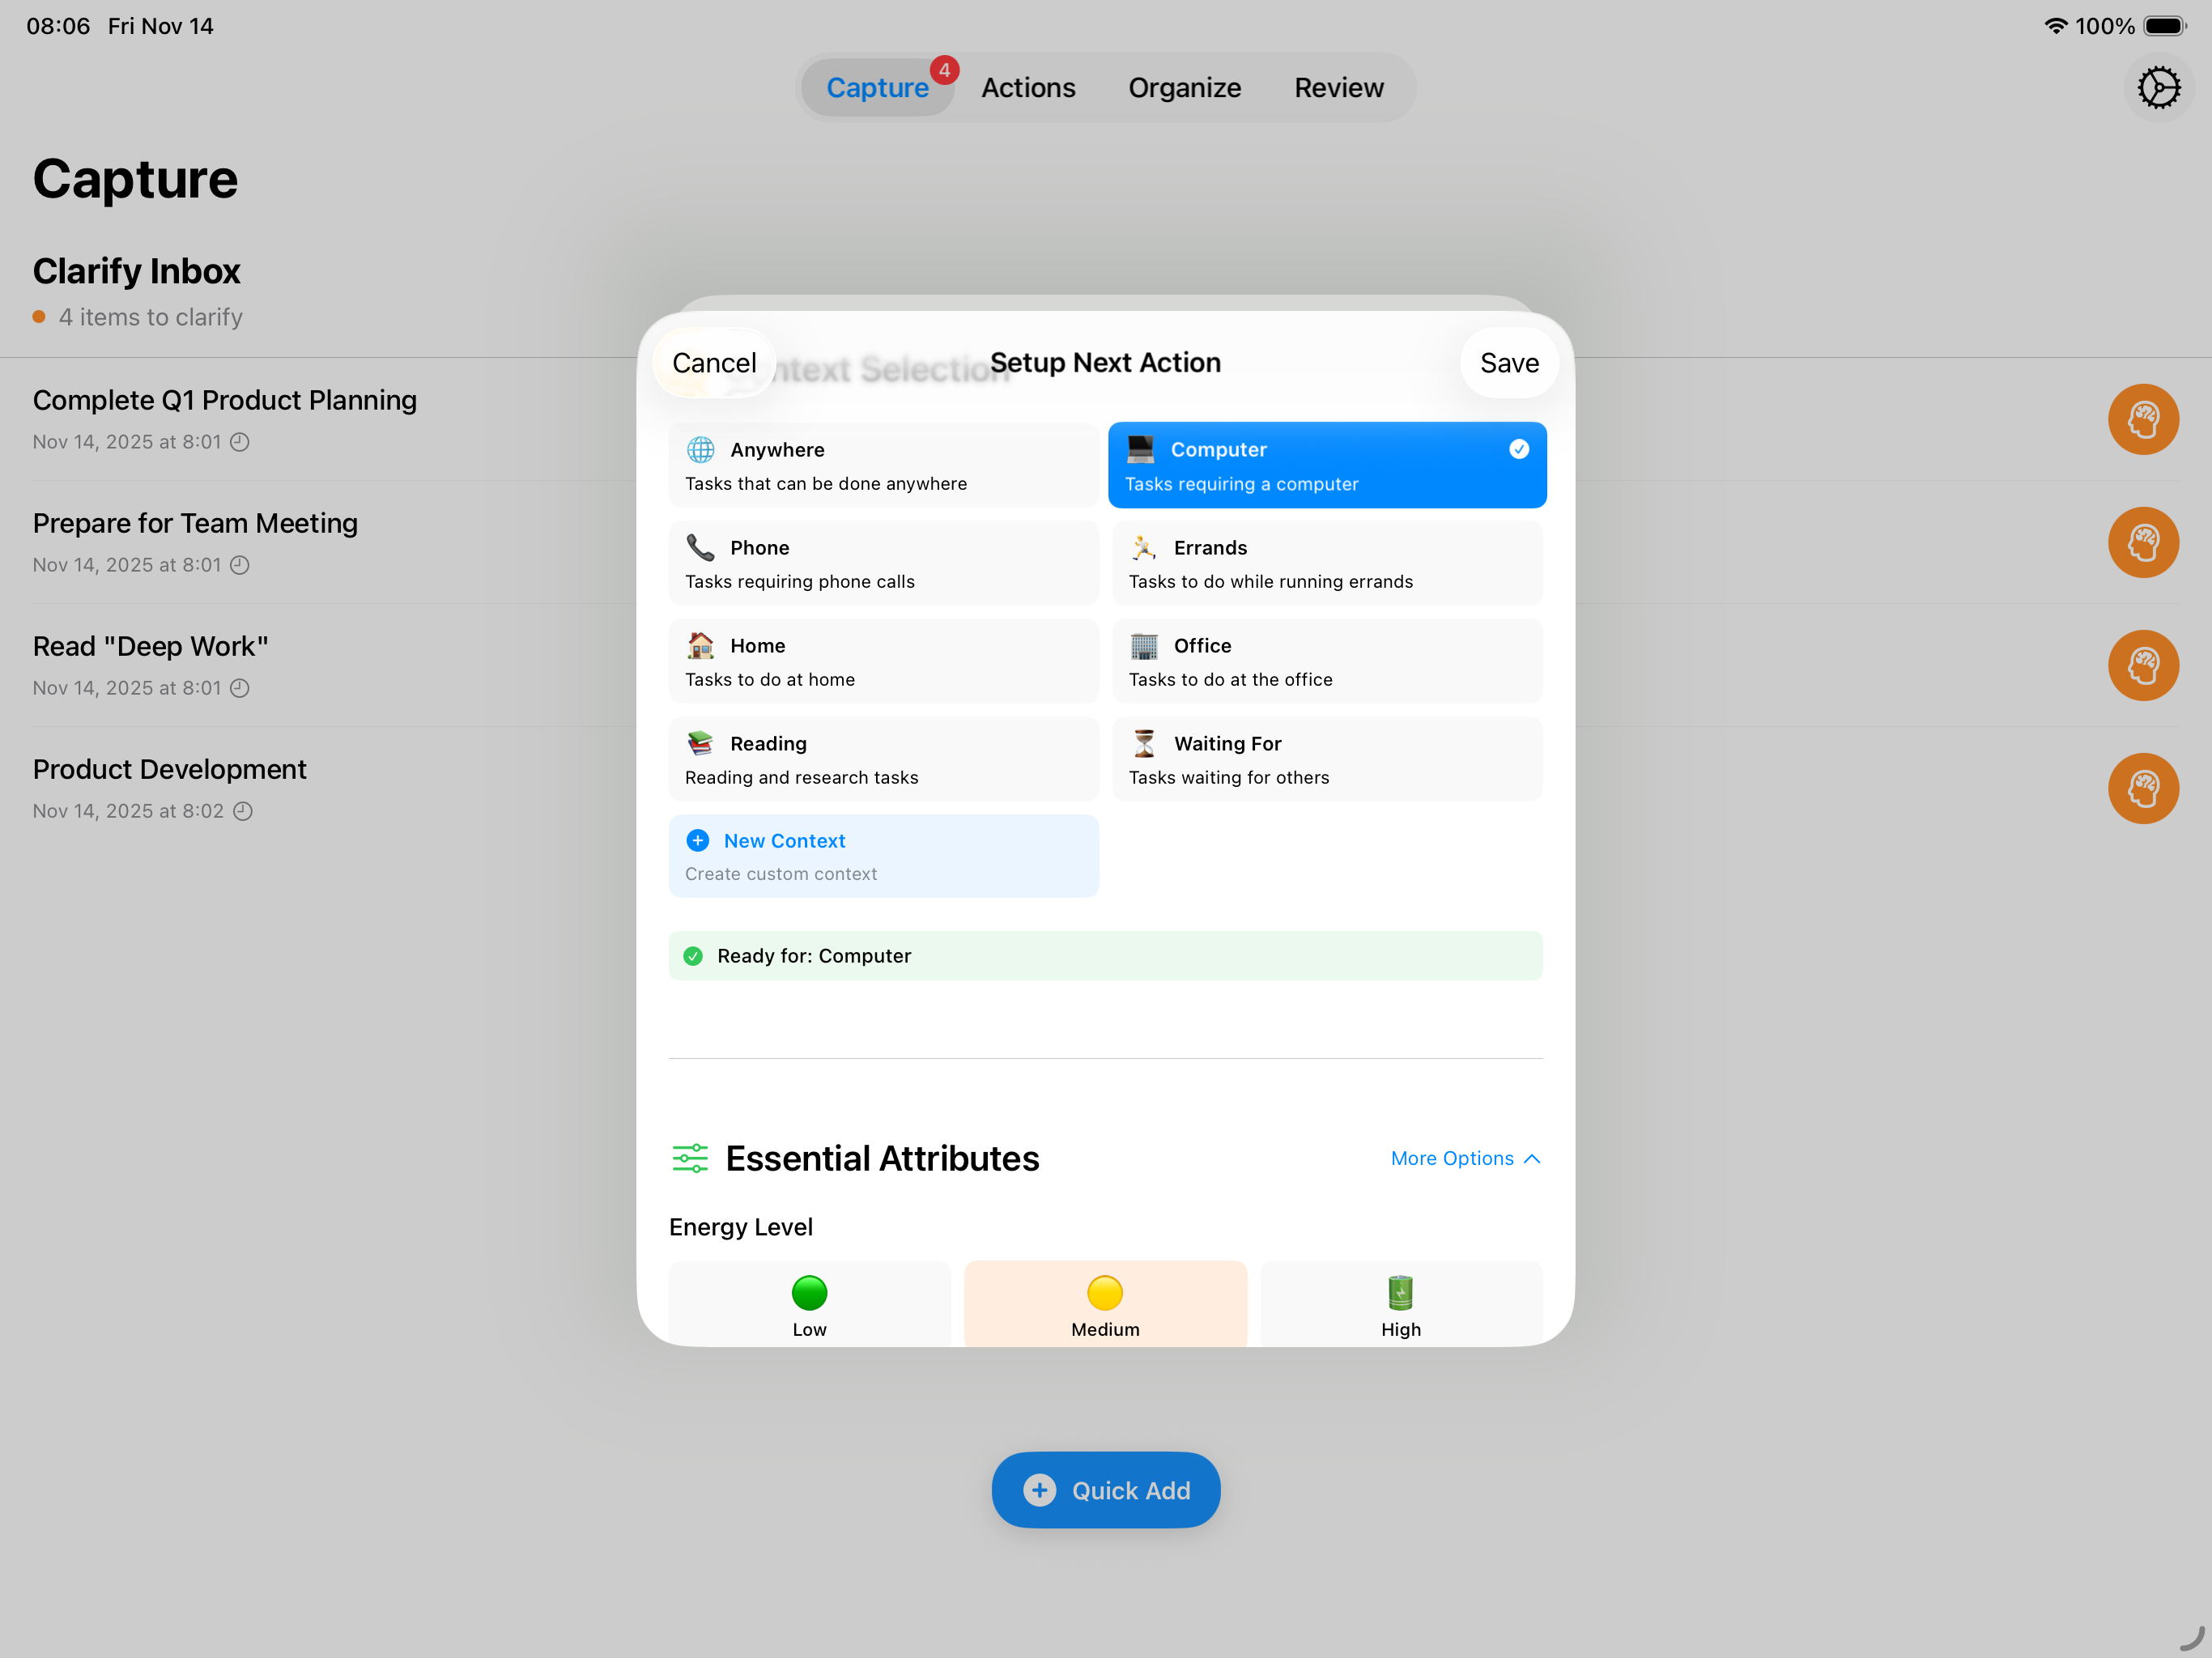The height and width of the screenshot is (1658, 2212).
Task: Select High energy level
Action: [1400, 1303]
